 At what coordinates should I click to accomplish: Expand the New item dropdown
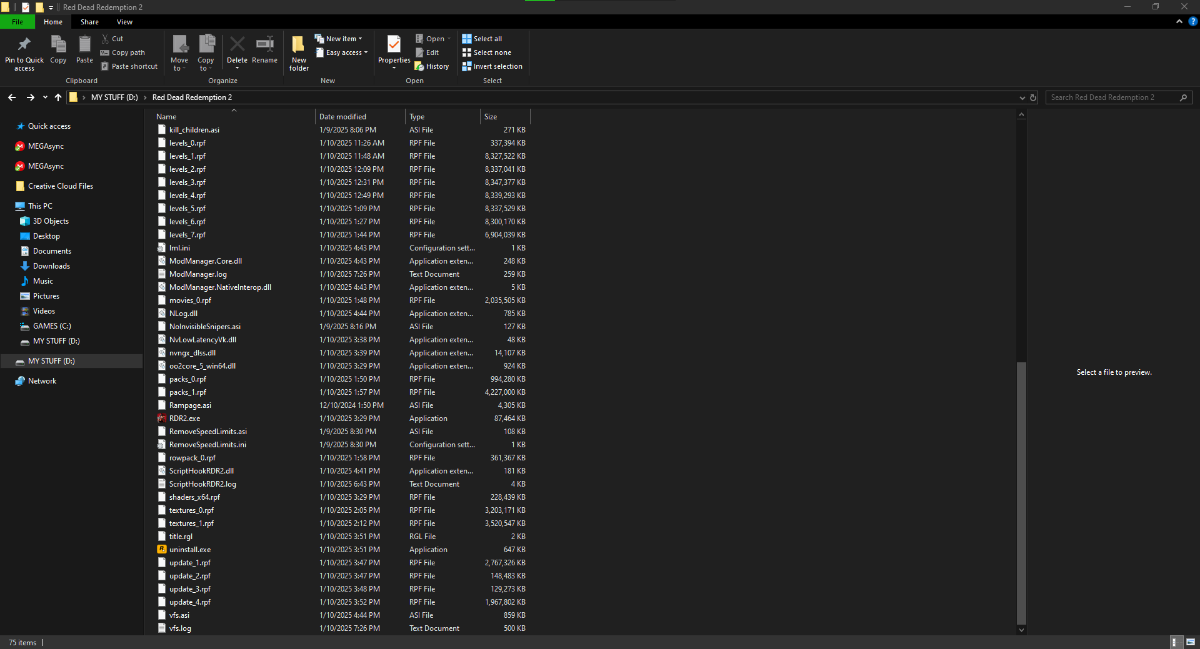339,38
